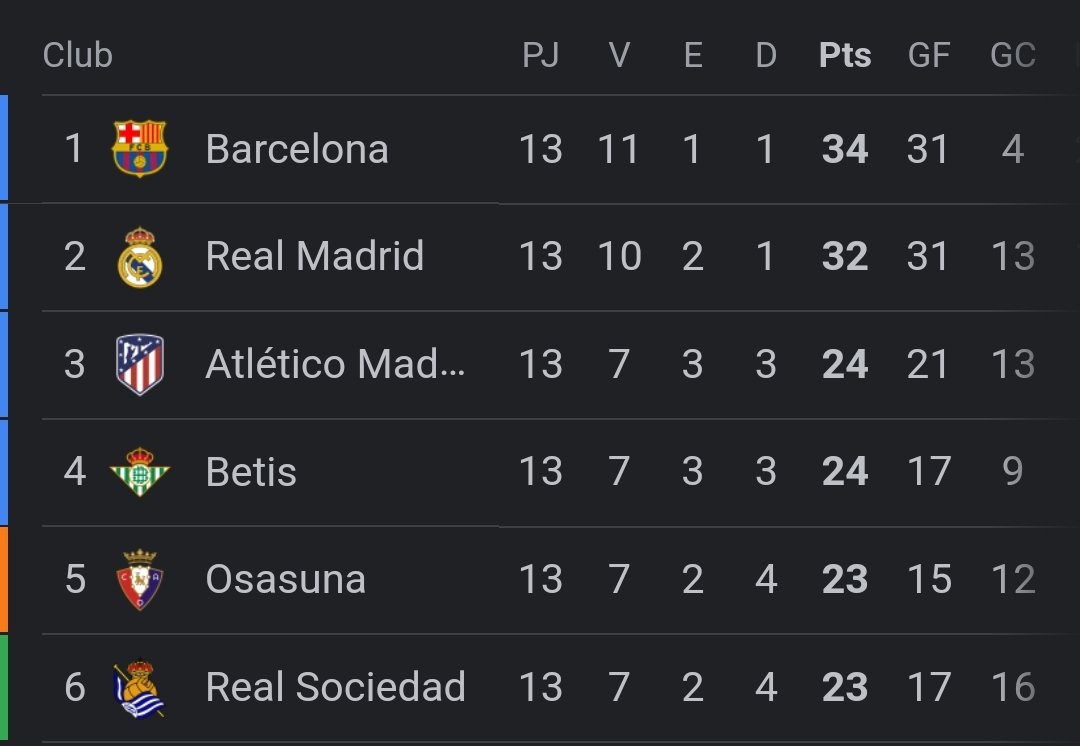
Task: Open the Real Sociedad team name
Action: tap(335, 688)
